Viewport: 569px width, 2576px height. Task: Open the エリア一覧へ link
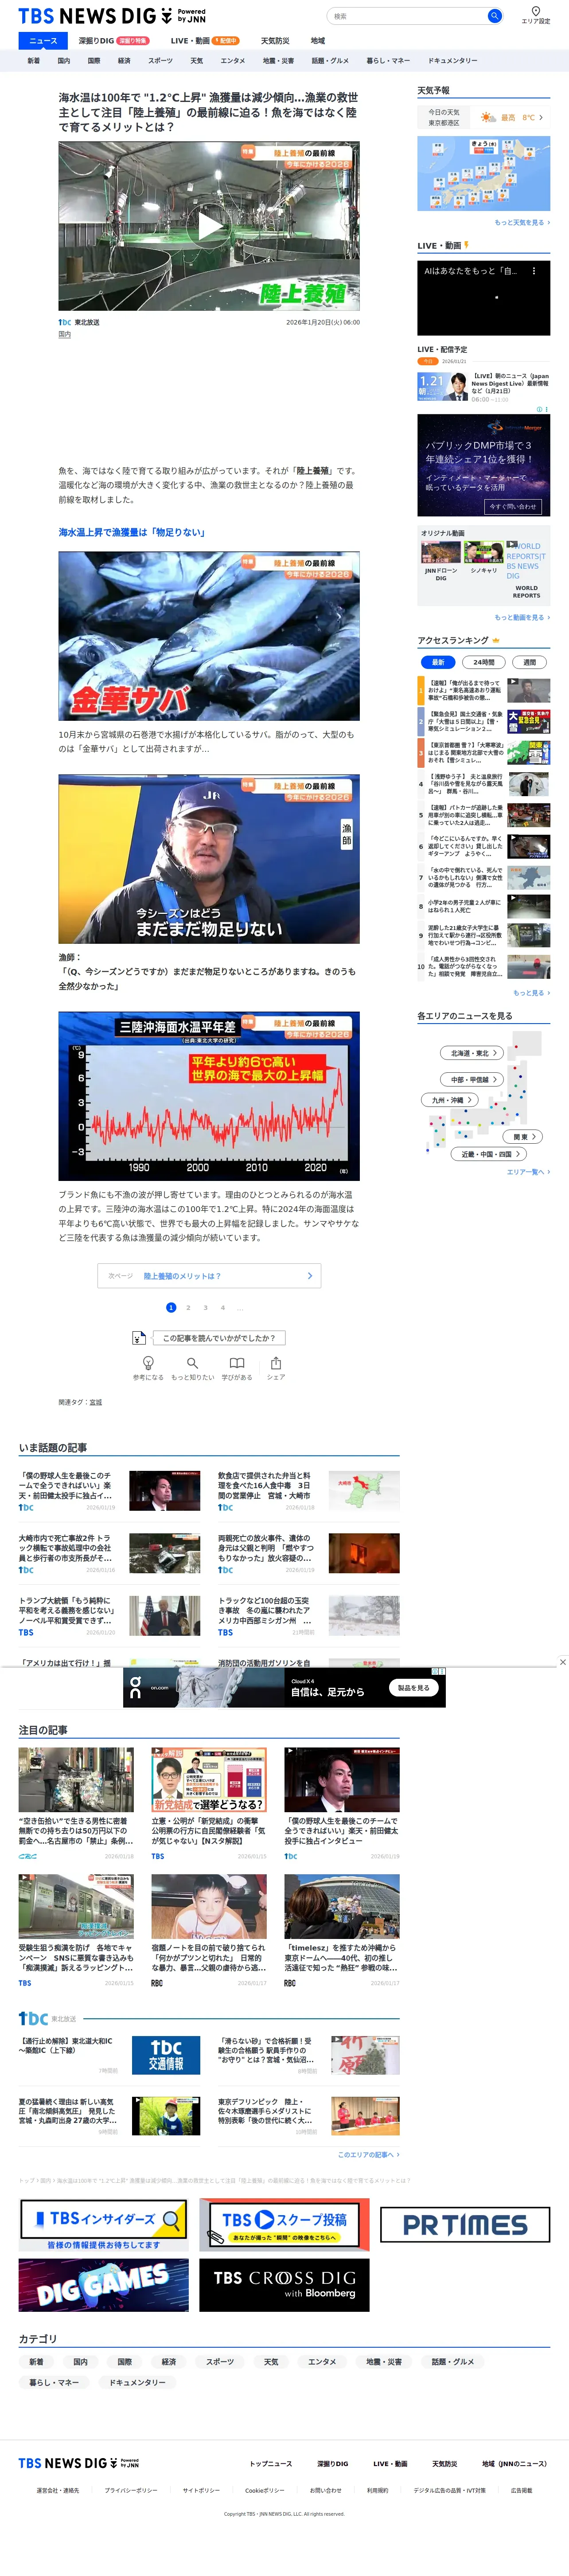[528, 1172]
